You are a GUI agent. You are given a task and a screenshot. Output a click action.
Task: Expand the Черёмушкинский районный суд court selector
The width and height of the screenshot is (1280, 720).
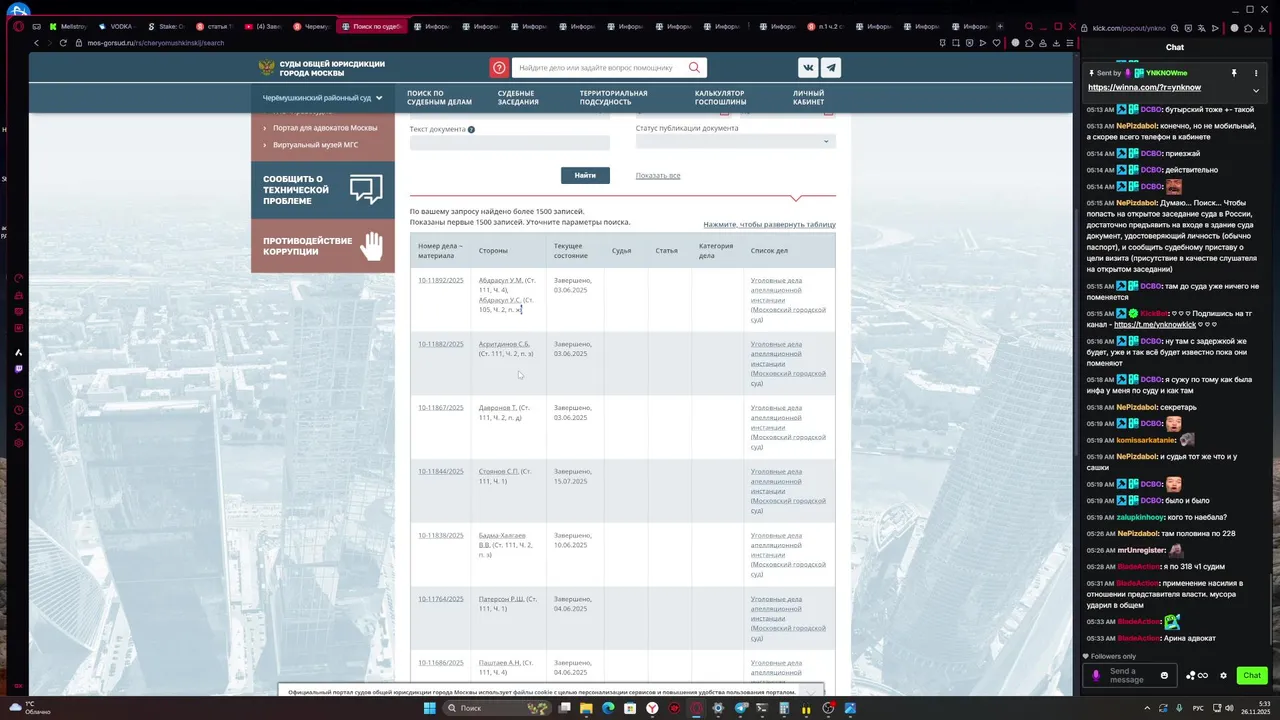[x=322, y=98]
